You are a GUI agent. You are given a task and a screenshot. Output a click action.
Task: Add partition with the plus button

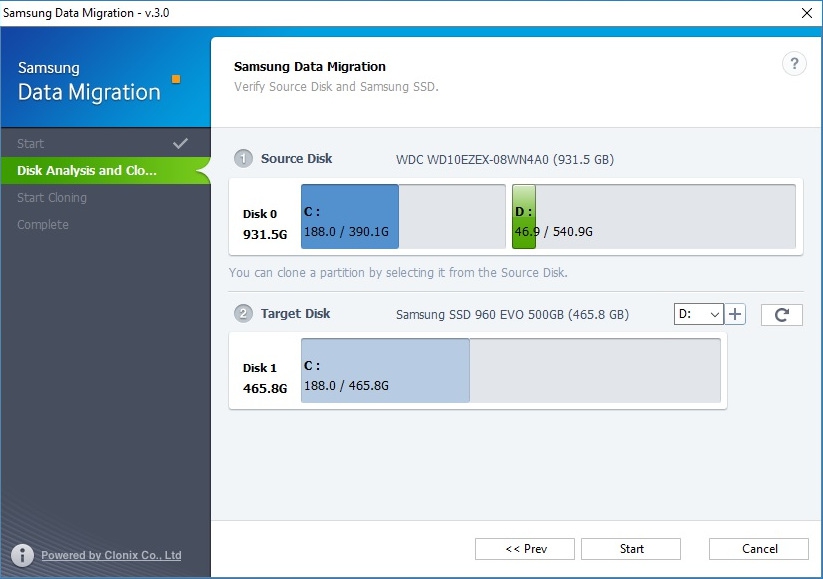tap(735, 314)
